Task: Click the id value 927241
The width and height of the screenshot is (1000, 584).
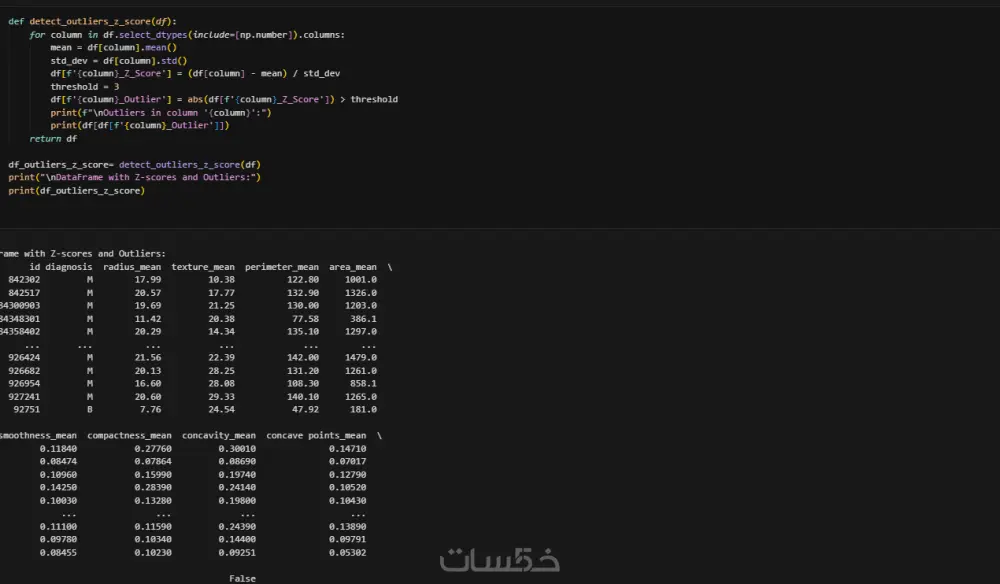Action: [24, 397]
